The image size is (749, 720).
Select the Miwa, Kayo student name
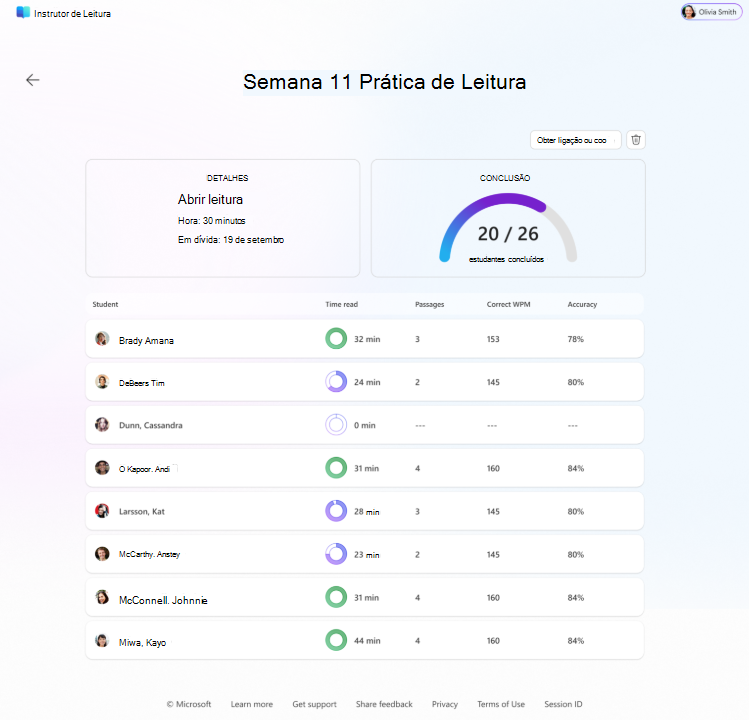click(142, 643)
